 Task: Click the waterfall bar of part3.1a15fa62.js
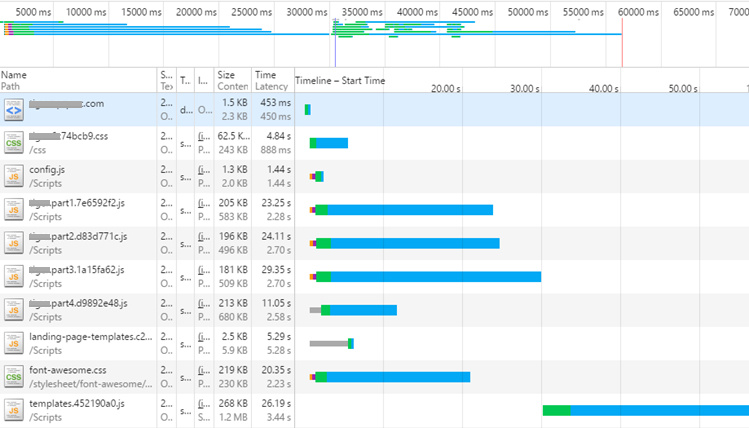pos(425,277)
